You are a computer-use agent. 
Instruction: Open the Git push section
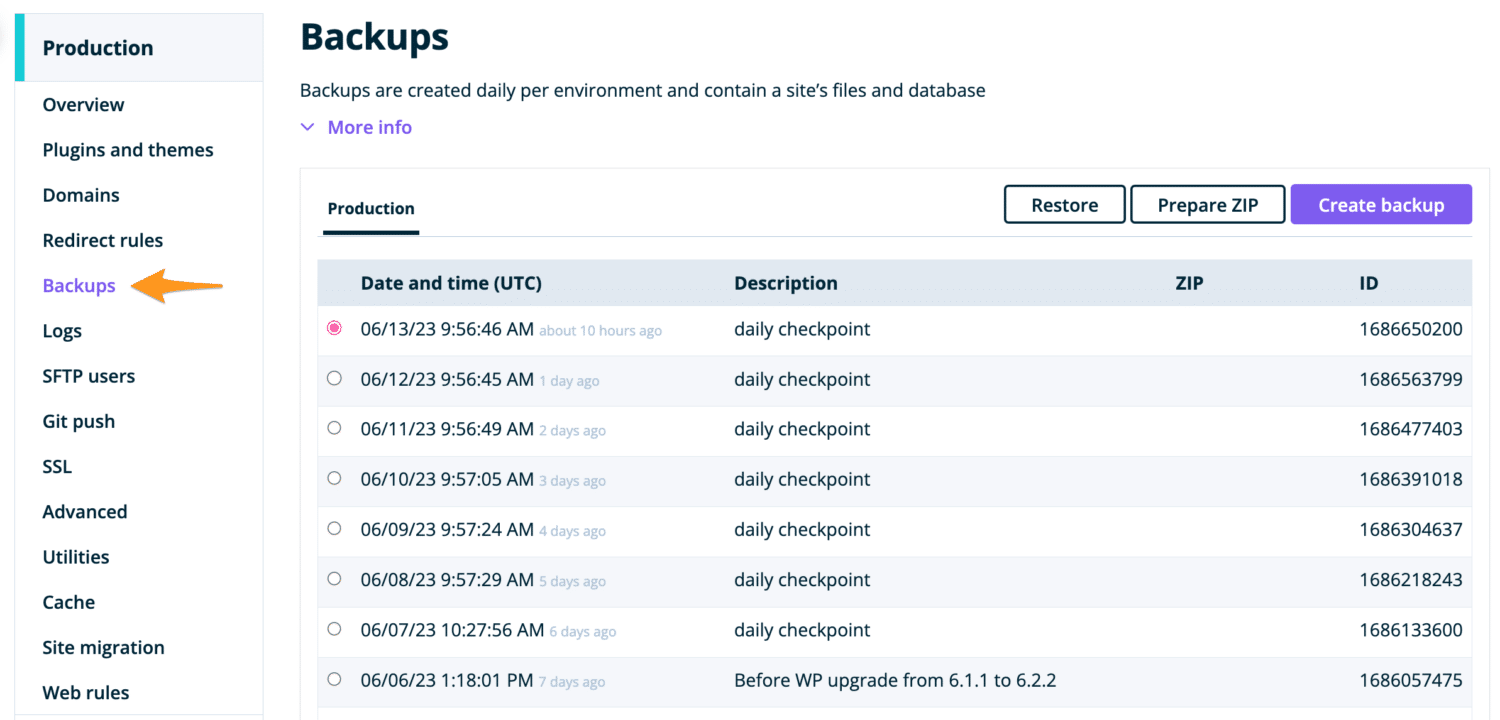pyautogui.click(x=79, y=421)
